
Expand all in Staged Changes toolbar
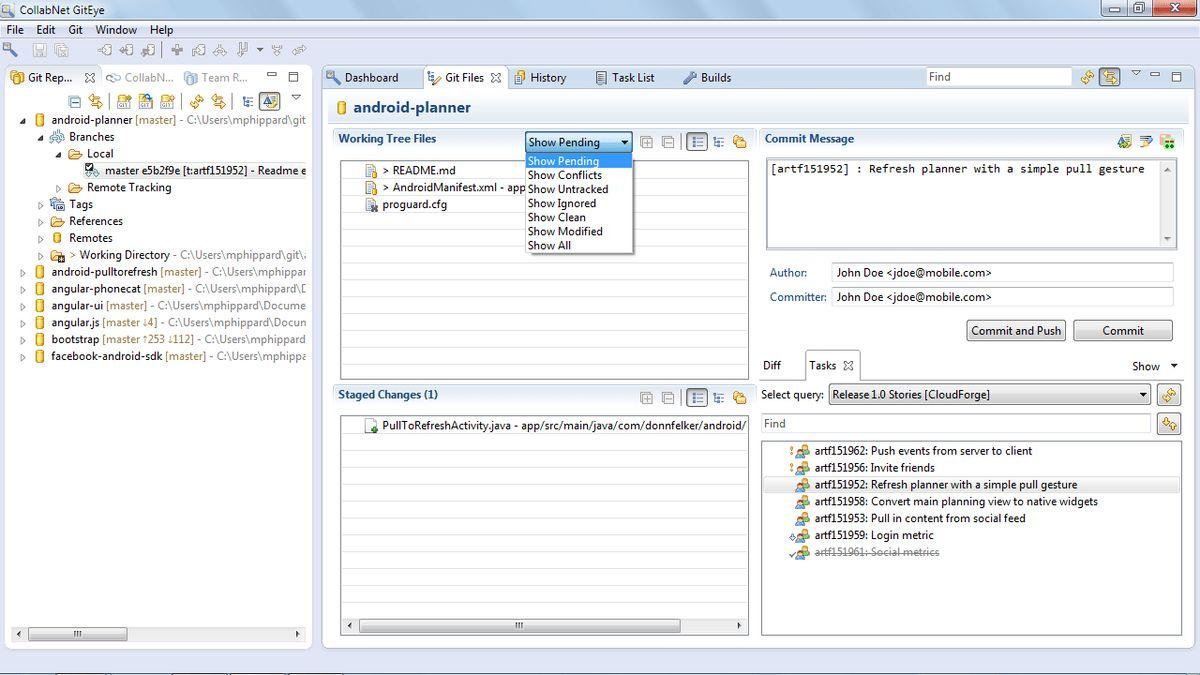coord(647,397)
